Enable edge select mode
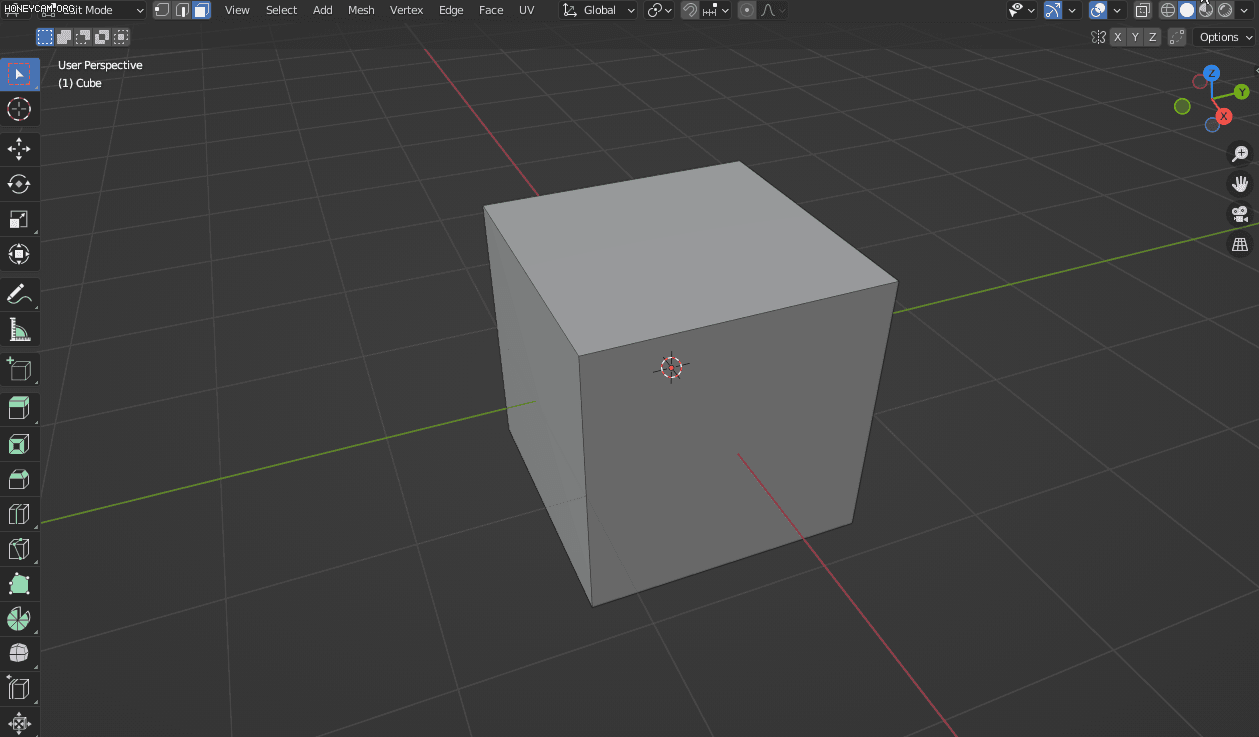1259x737 pixels. pyautogui.click(x=181, y=10)
